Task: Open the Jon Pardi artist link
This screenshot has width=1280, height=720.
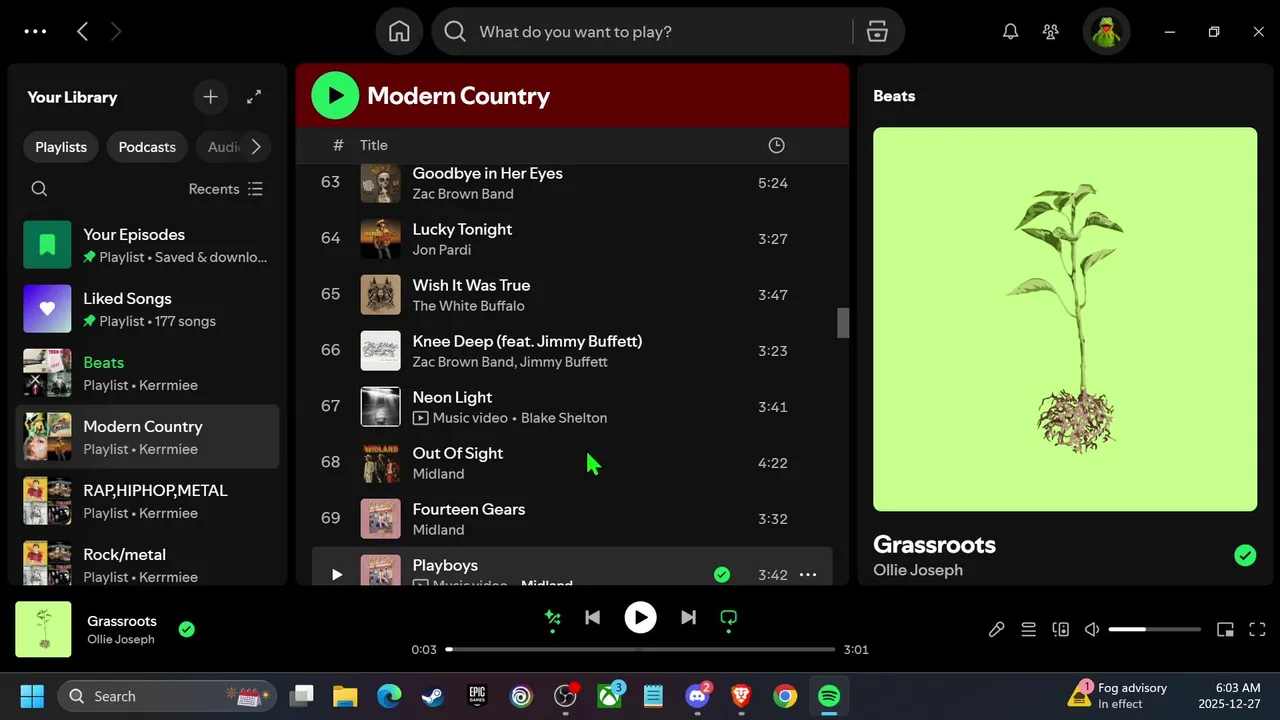Action: pyautogui.click(x=442, y=250)
